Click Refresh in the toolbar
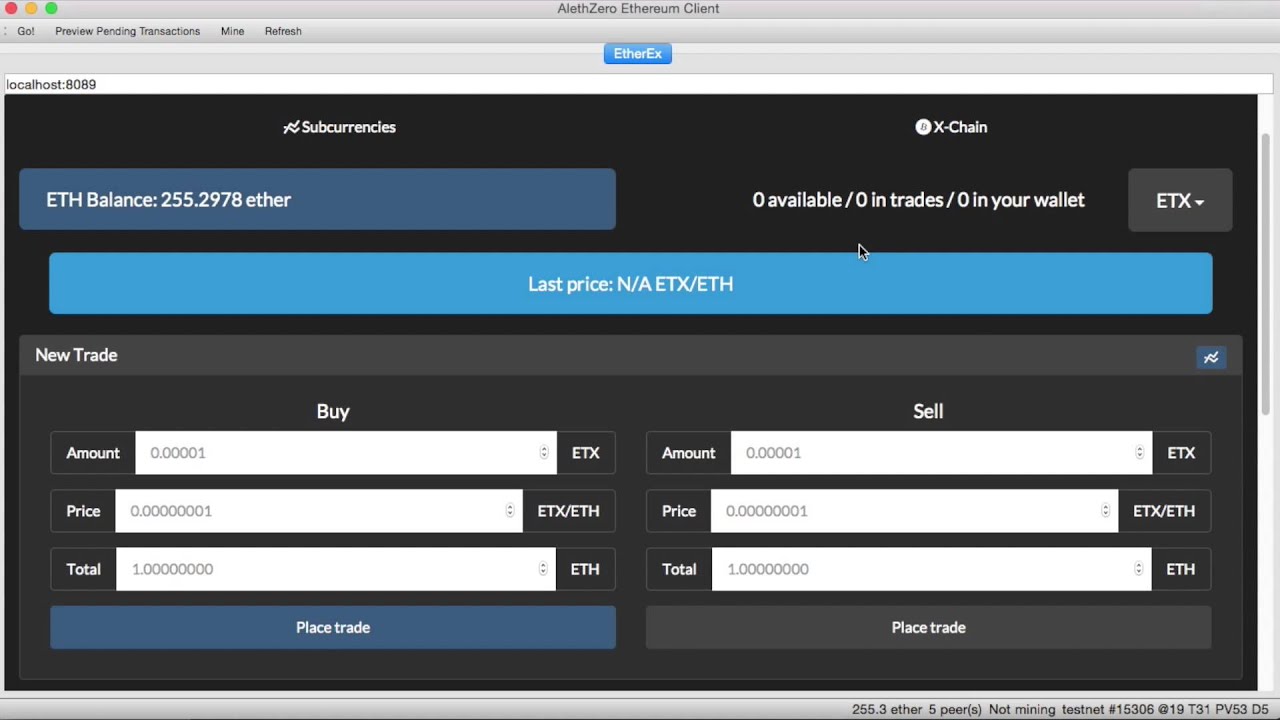 [283, 31]
